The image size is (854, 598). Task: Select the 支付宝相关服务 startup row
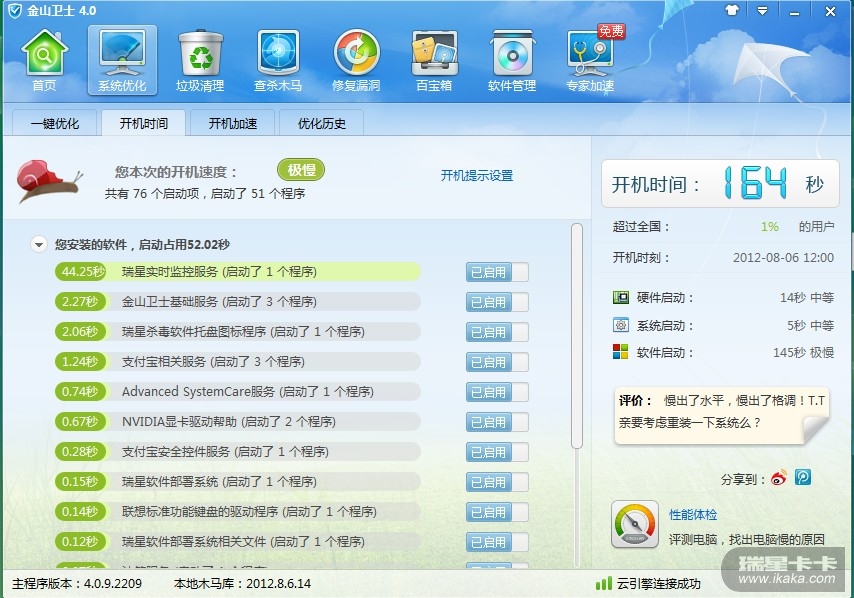[238, 361]
